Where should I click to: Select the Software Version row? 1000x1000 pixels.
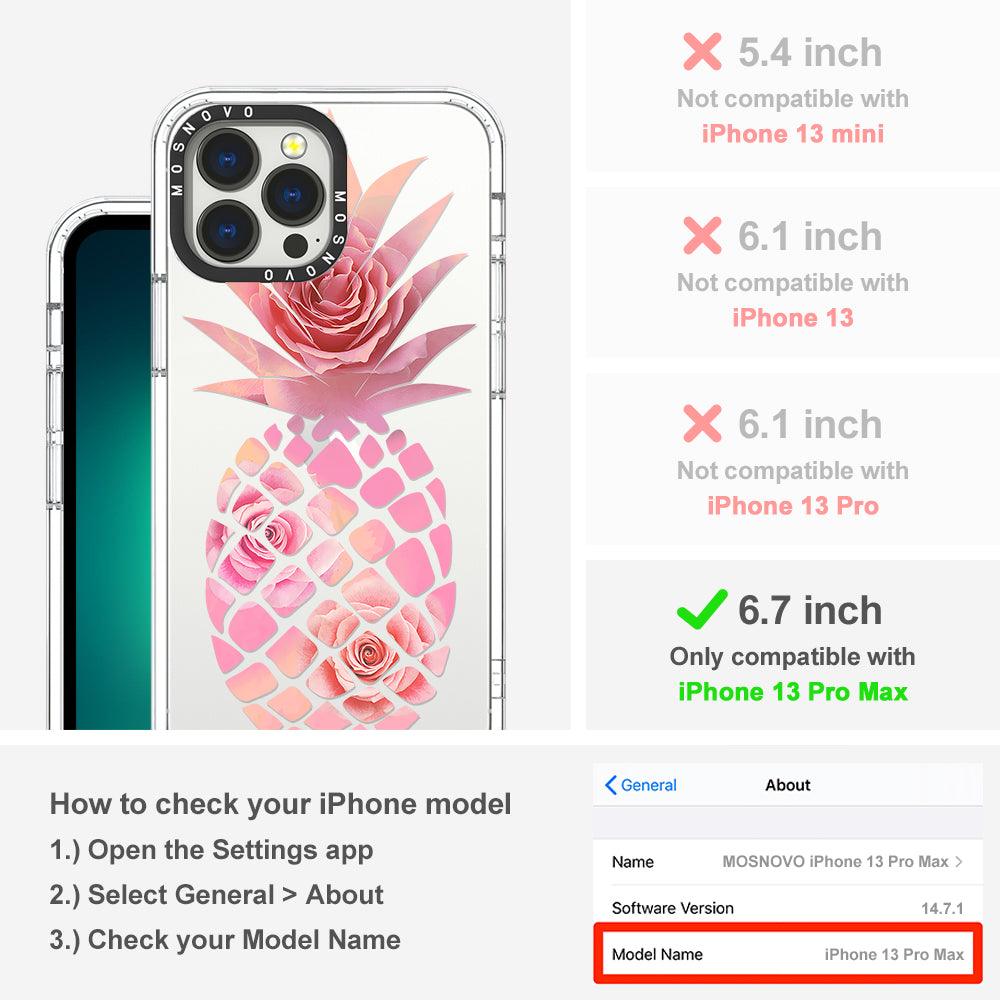click(x=788, y=908)
